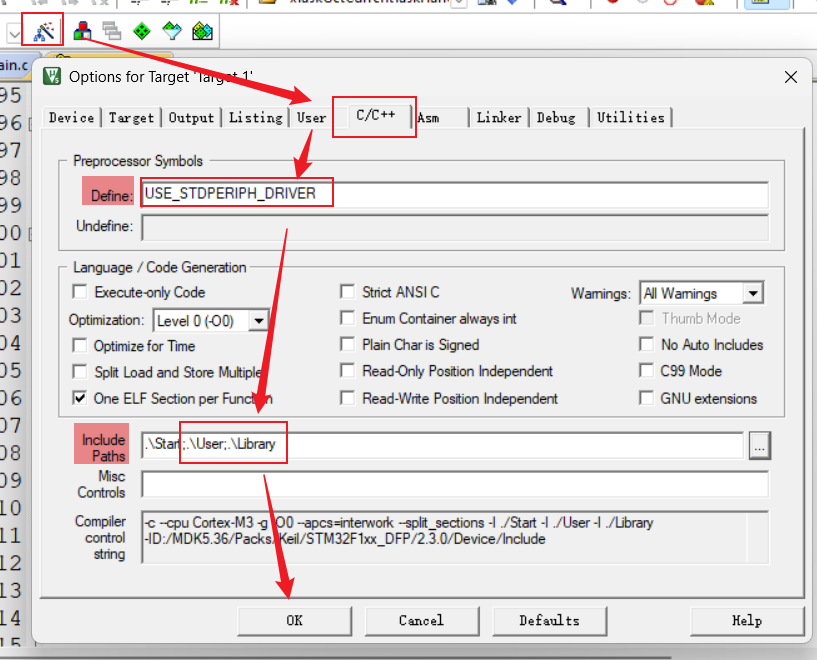Click the Misc Controls input field
The height and width of the screenshot is (660, 817).
point(455,484)
